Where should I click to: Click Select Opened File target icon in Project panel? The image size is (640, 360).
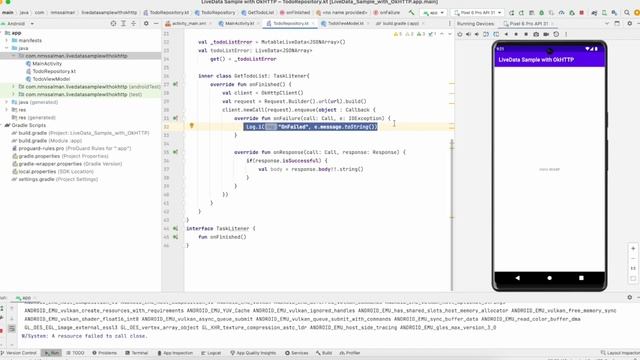113,24
